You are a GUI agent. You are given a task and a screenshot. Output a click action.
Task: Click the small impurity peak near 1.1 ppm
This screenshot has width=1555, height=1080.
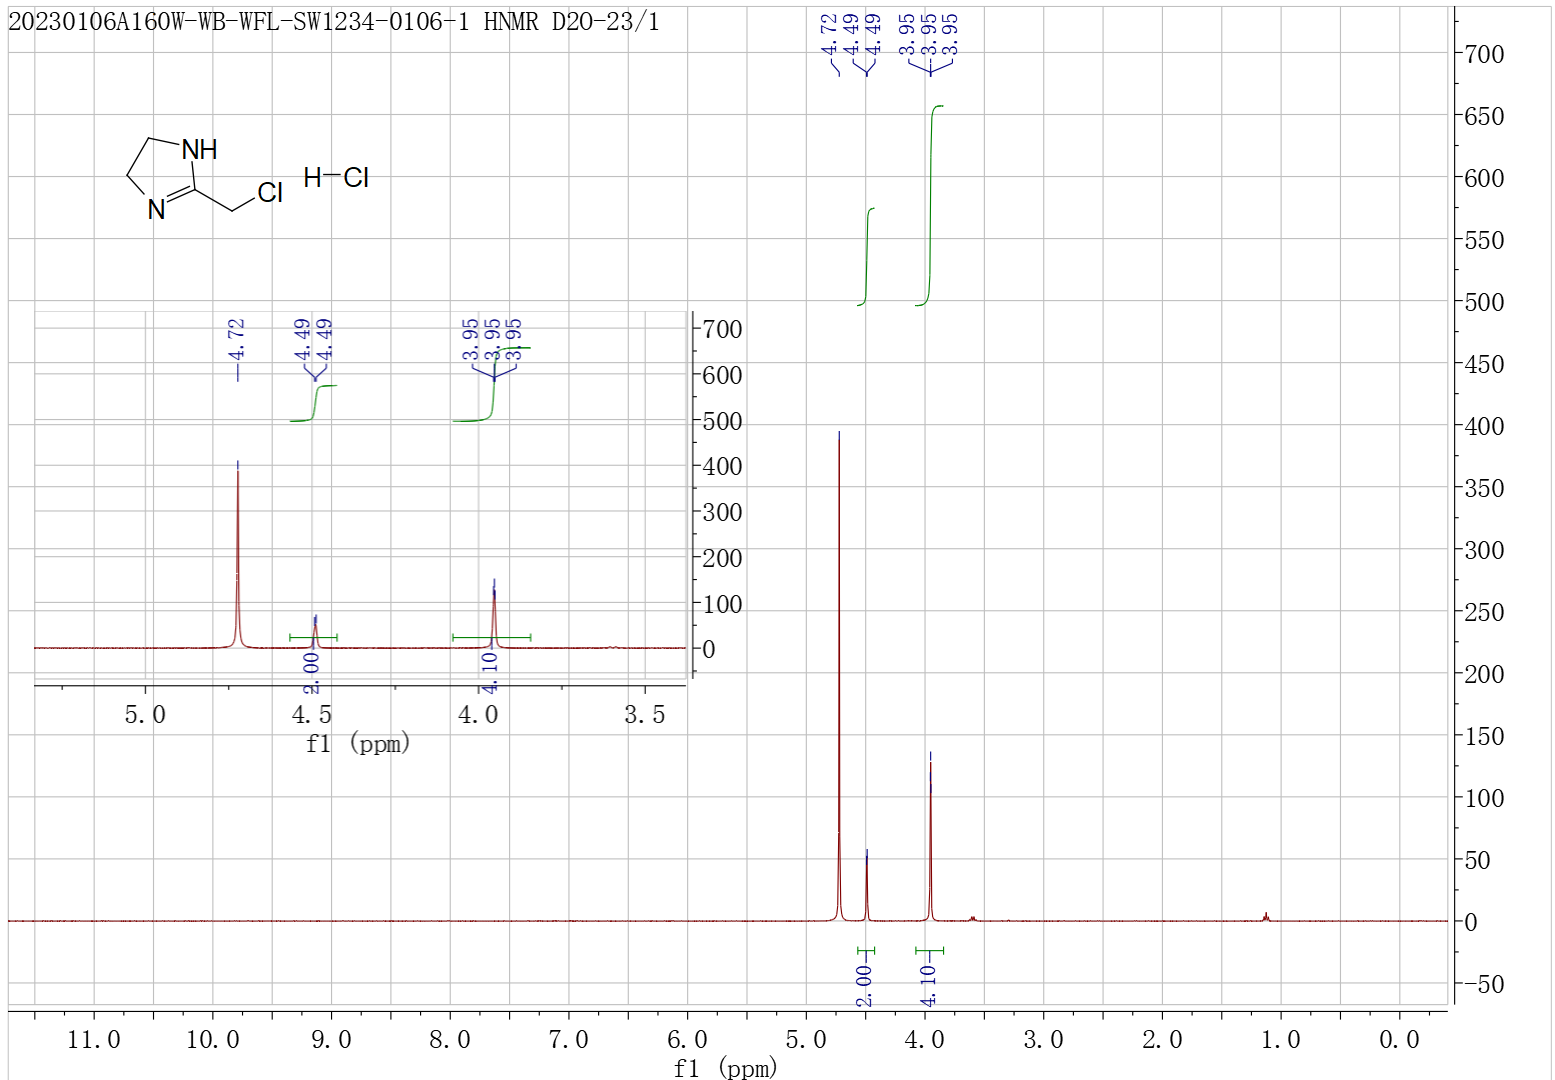1266,916
